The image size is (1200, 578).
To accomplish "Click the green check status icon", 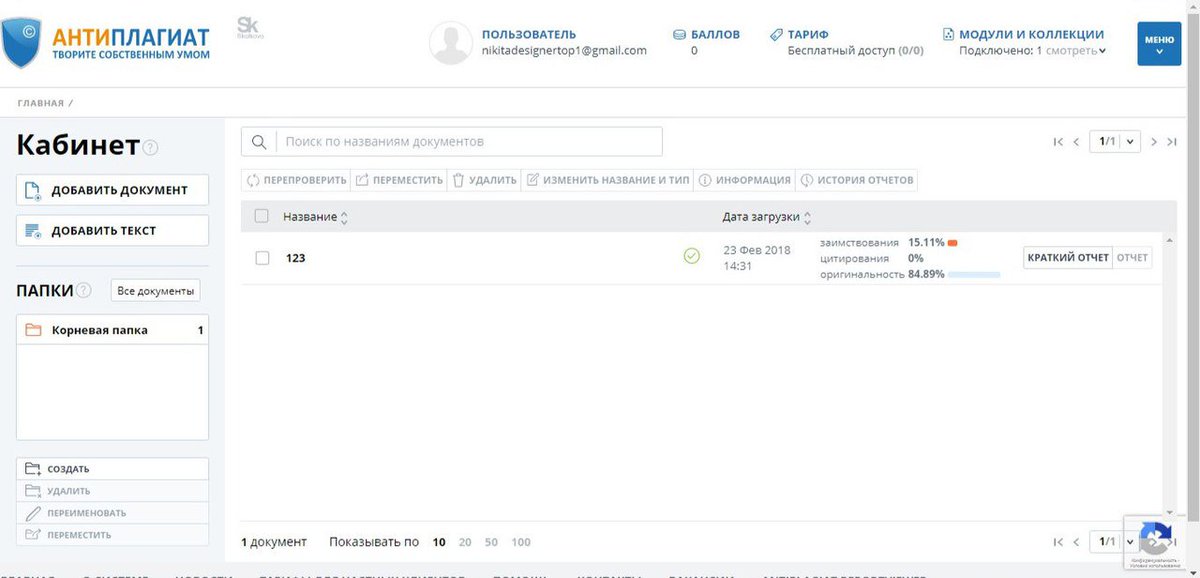I will click(x=691, y=257).
